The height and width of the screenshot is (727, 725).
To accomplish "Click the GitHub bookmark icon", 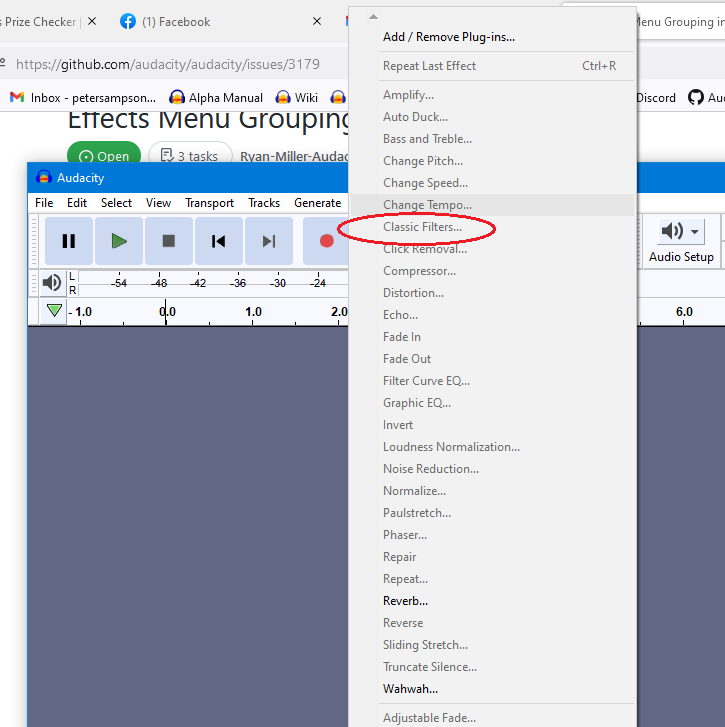I will (x=696, y=97).
